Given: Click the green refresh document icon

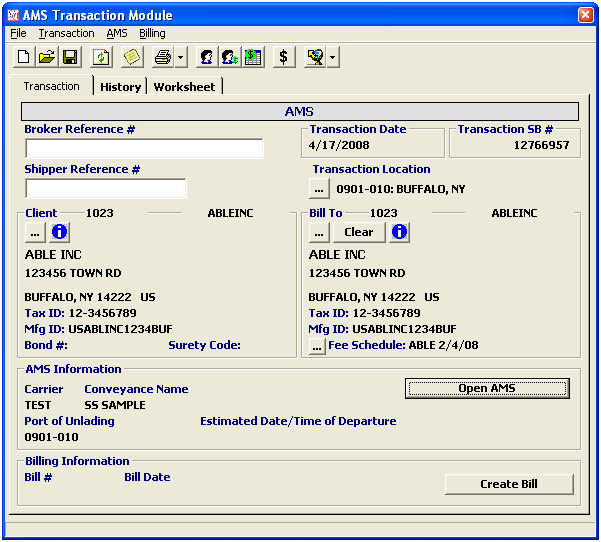Looking at the screenshot, I should tap(101, 58).
